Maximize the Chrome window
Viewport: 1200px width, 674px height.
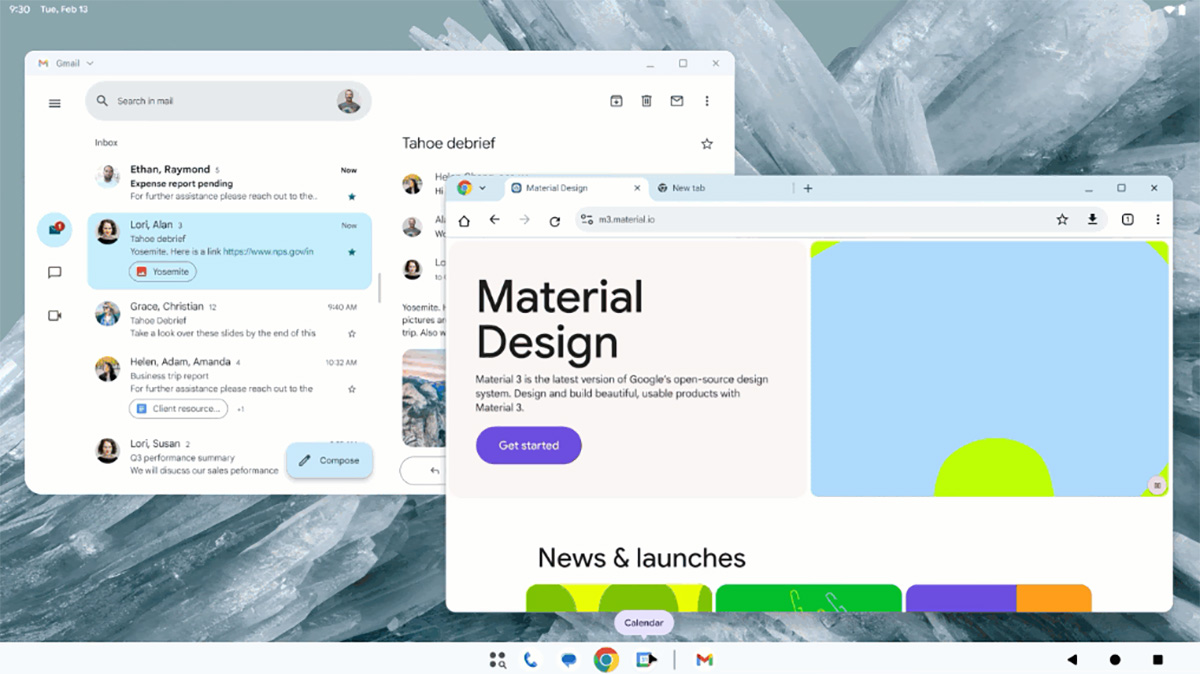point(1122,188)
